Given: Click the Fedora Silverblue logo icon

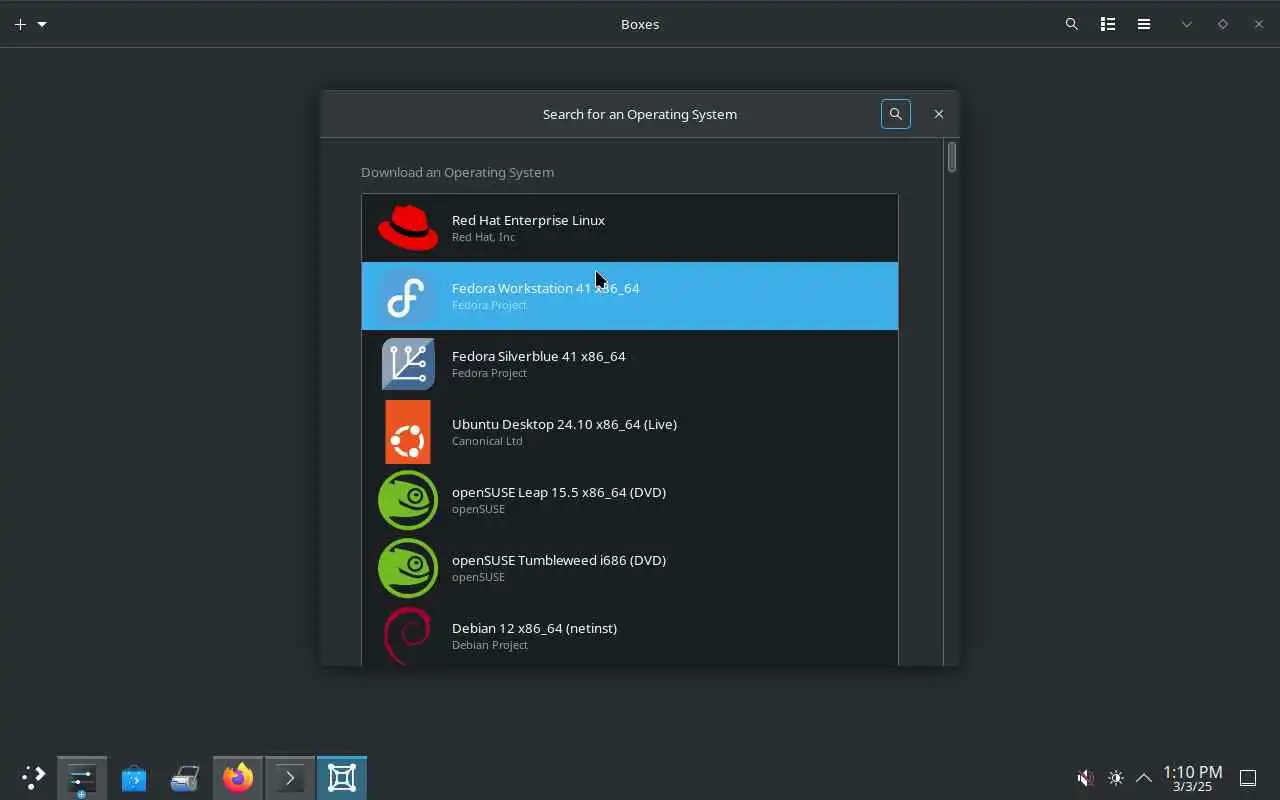Looking at the screenshot, I should pos(408,364).
